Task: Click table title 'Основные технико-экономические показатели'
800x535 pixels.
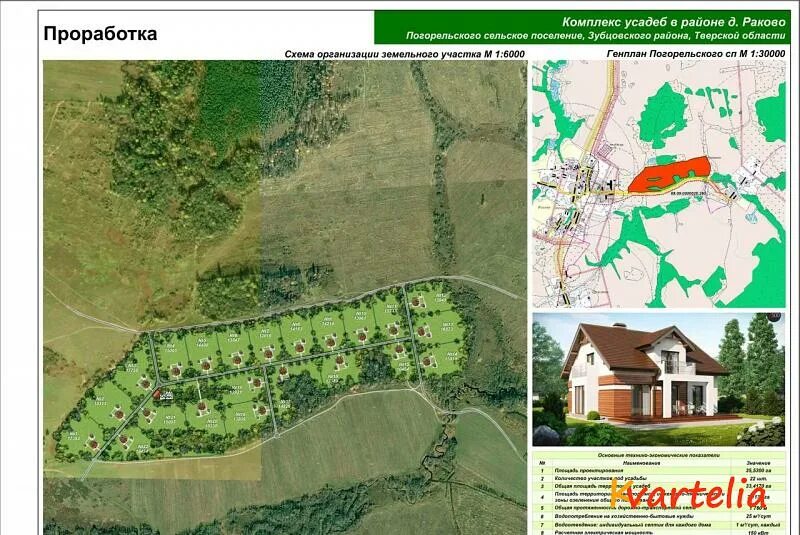Action: [x=659, y=455]
